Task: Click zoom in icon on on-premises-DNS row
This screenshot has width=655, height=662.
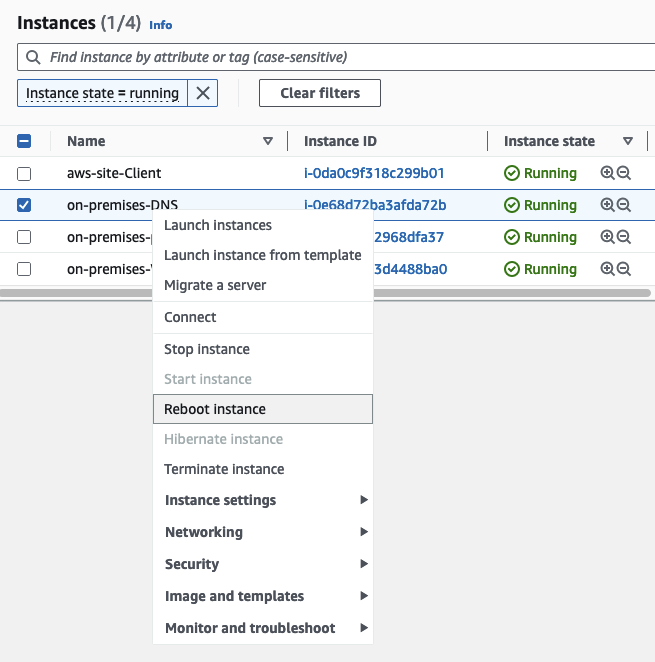Action: [607, 205]
